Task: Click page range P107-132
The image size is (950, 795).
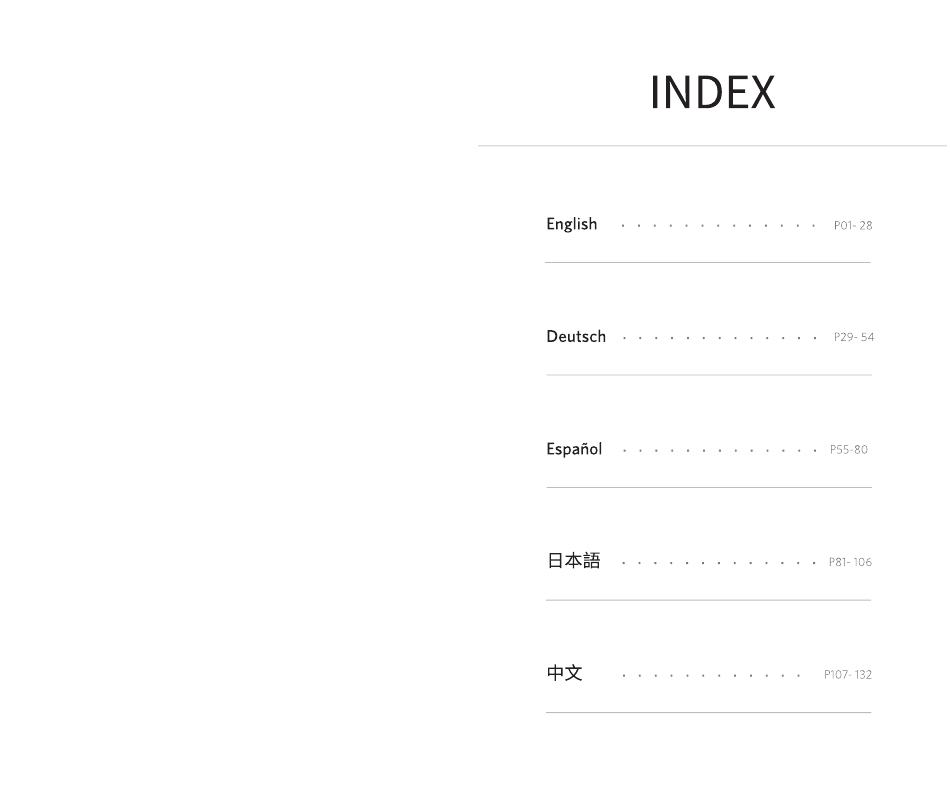Action: (848, 674)
